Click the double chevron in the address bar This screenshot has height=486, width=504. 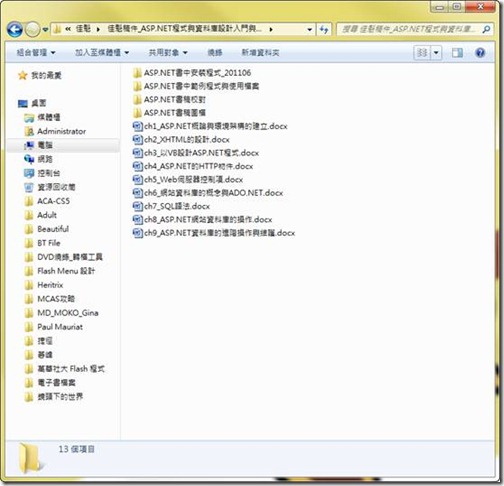coord(68,29)
